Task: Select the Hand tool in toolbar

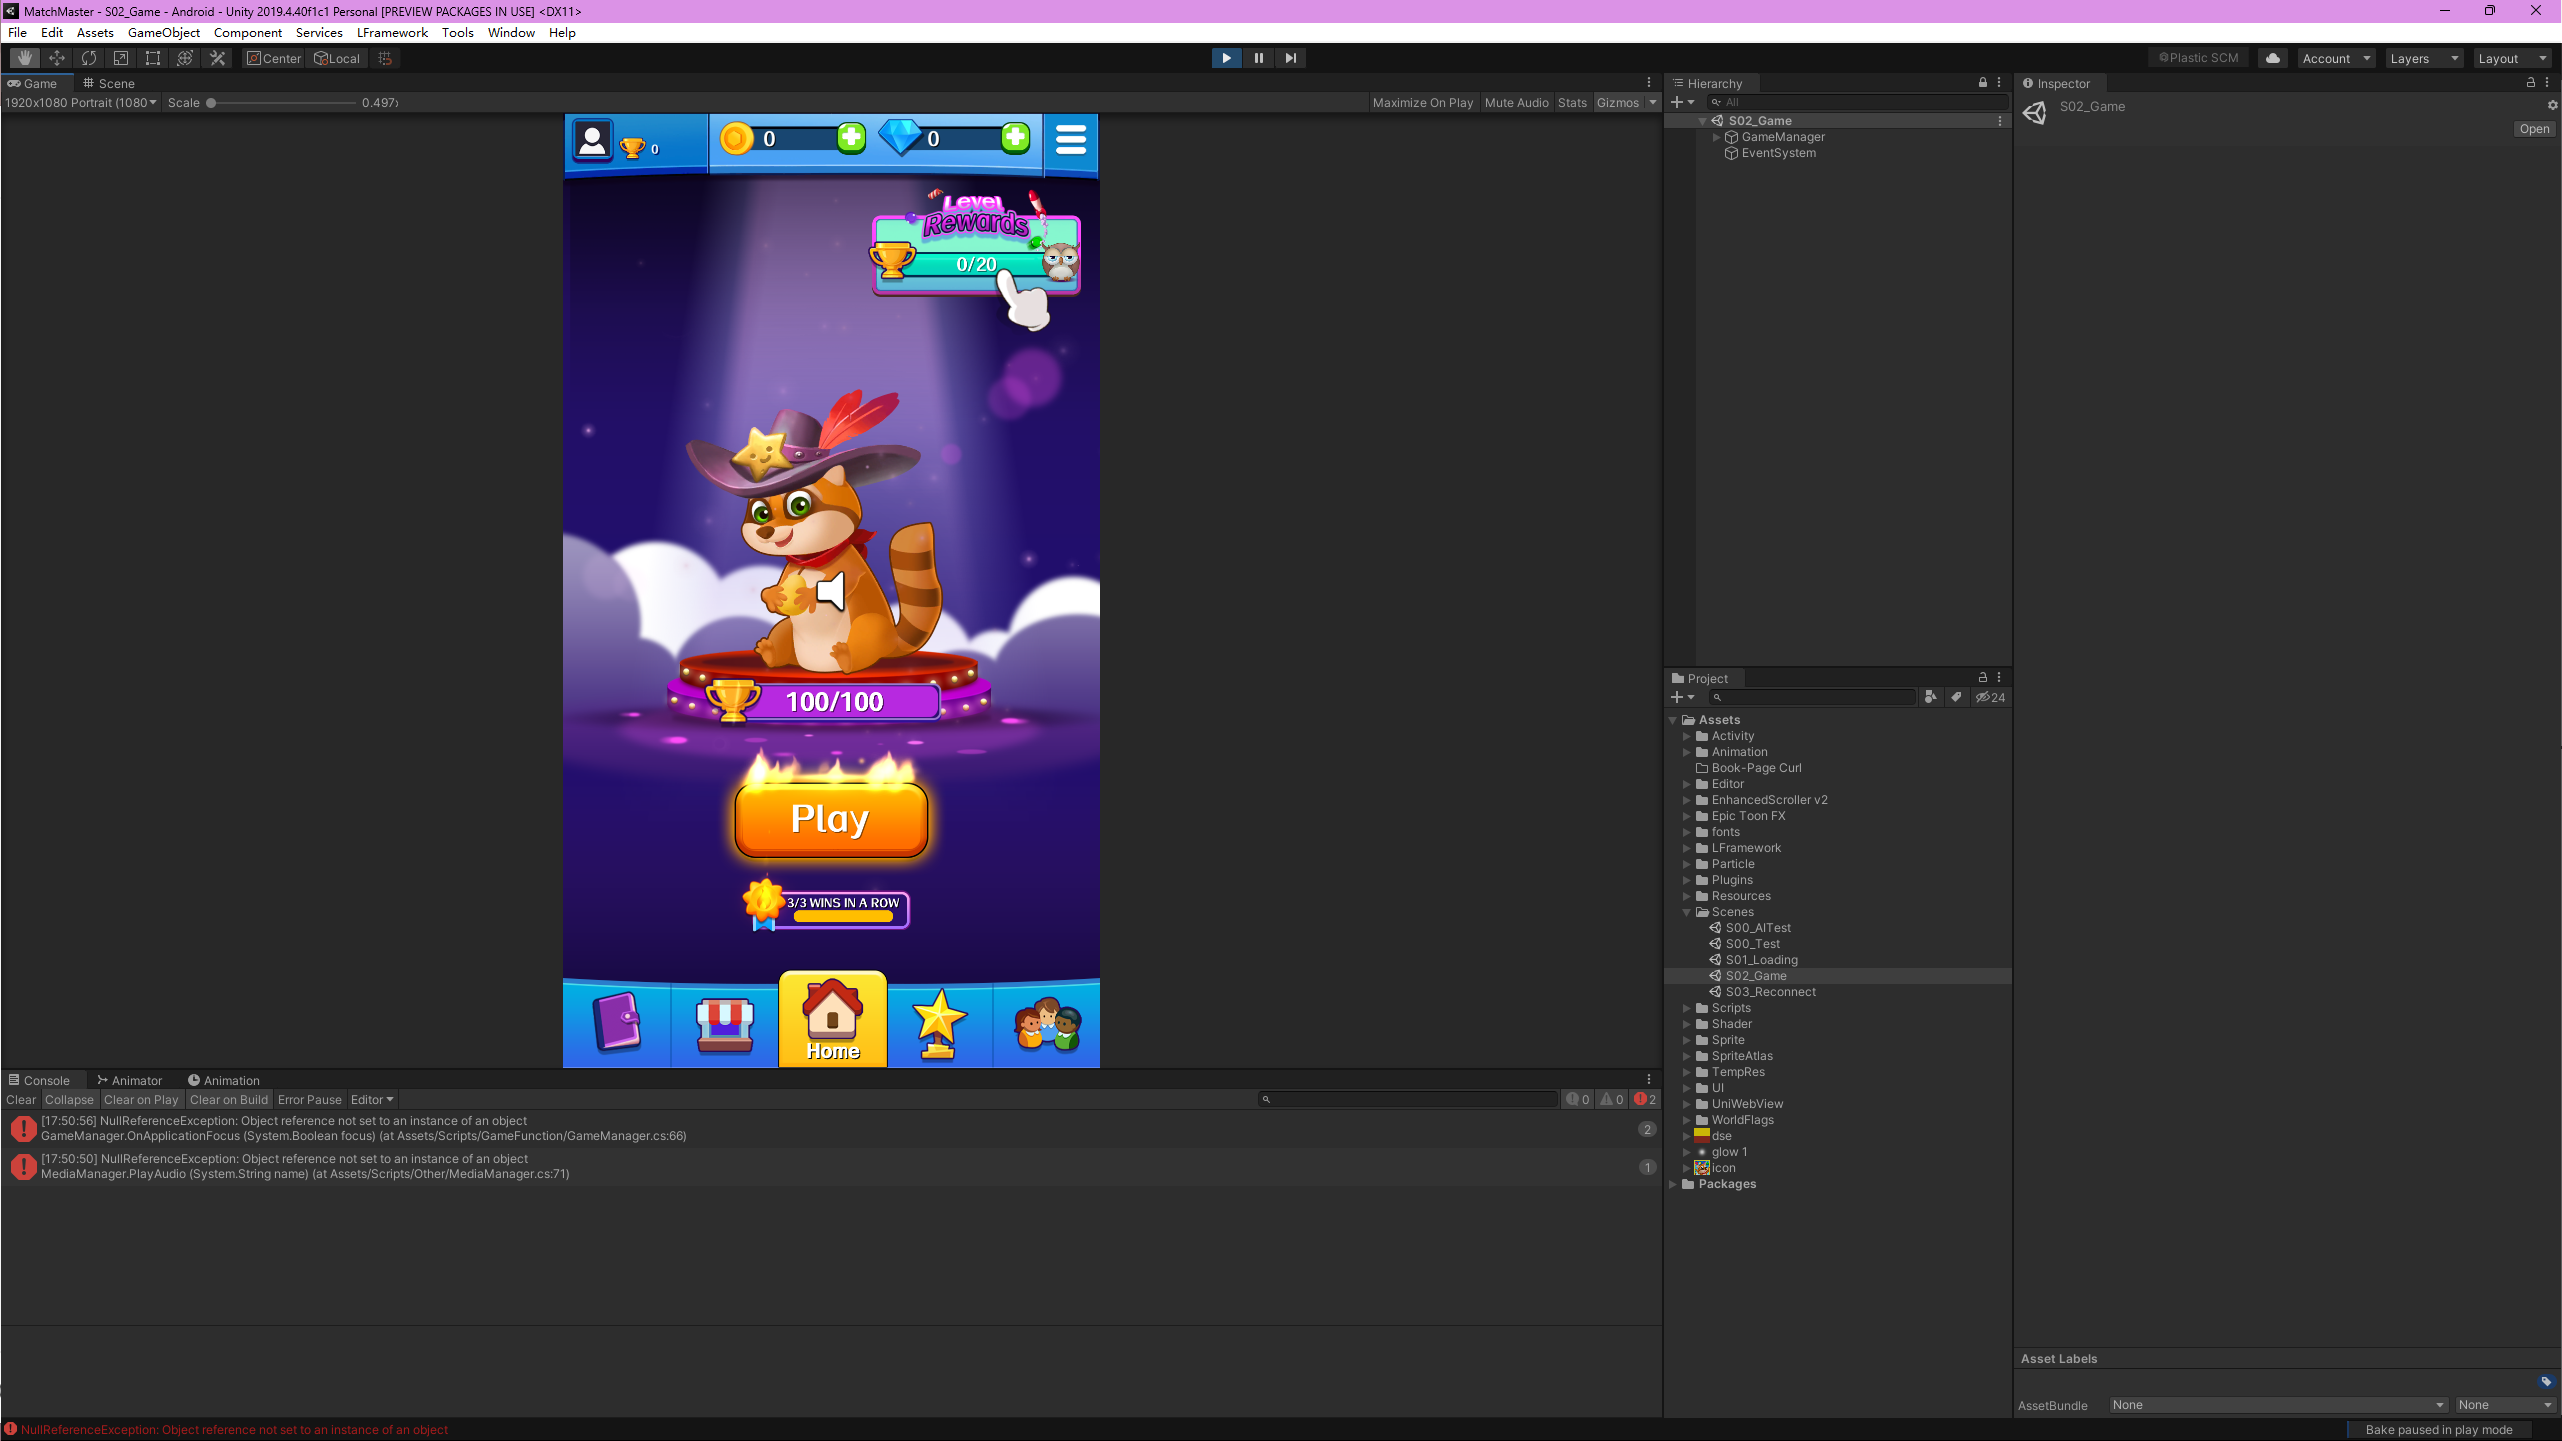Action: 25,58
